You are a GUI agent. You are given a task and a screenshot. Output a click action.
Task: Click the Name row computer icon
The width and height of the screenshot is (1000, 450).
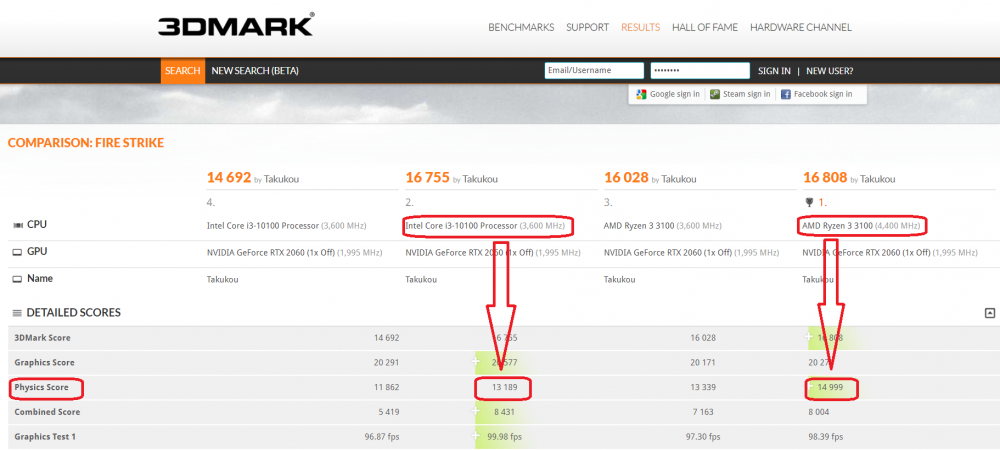pos(17,279)
